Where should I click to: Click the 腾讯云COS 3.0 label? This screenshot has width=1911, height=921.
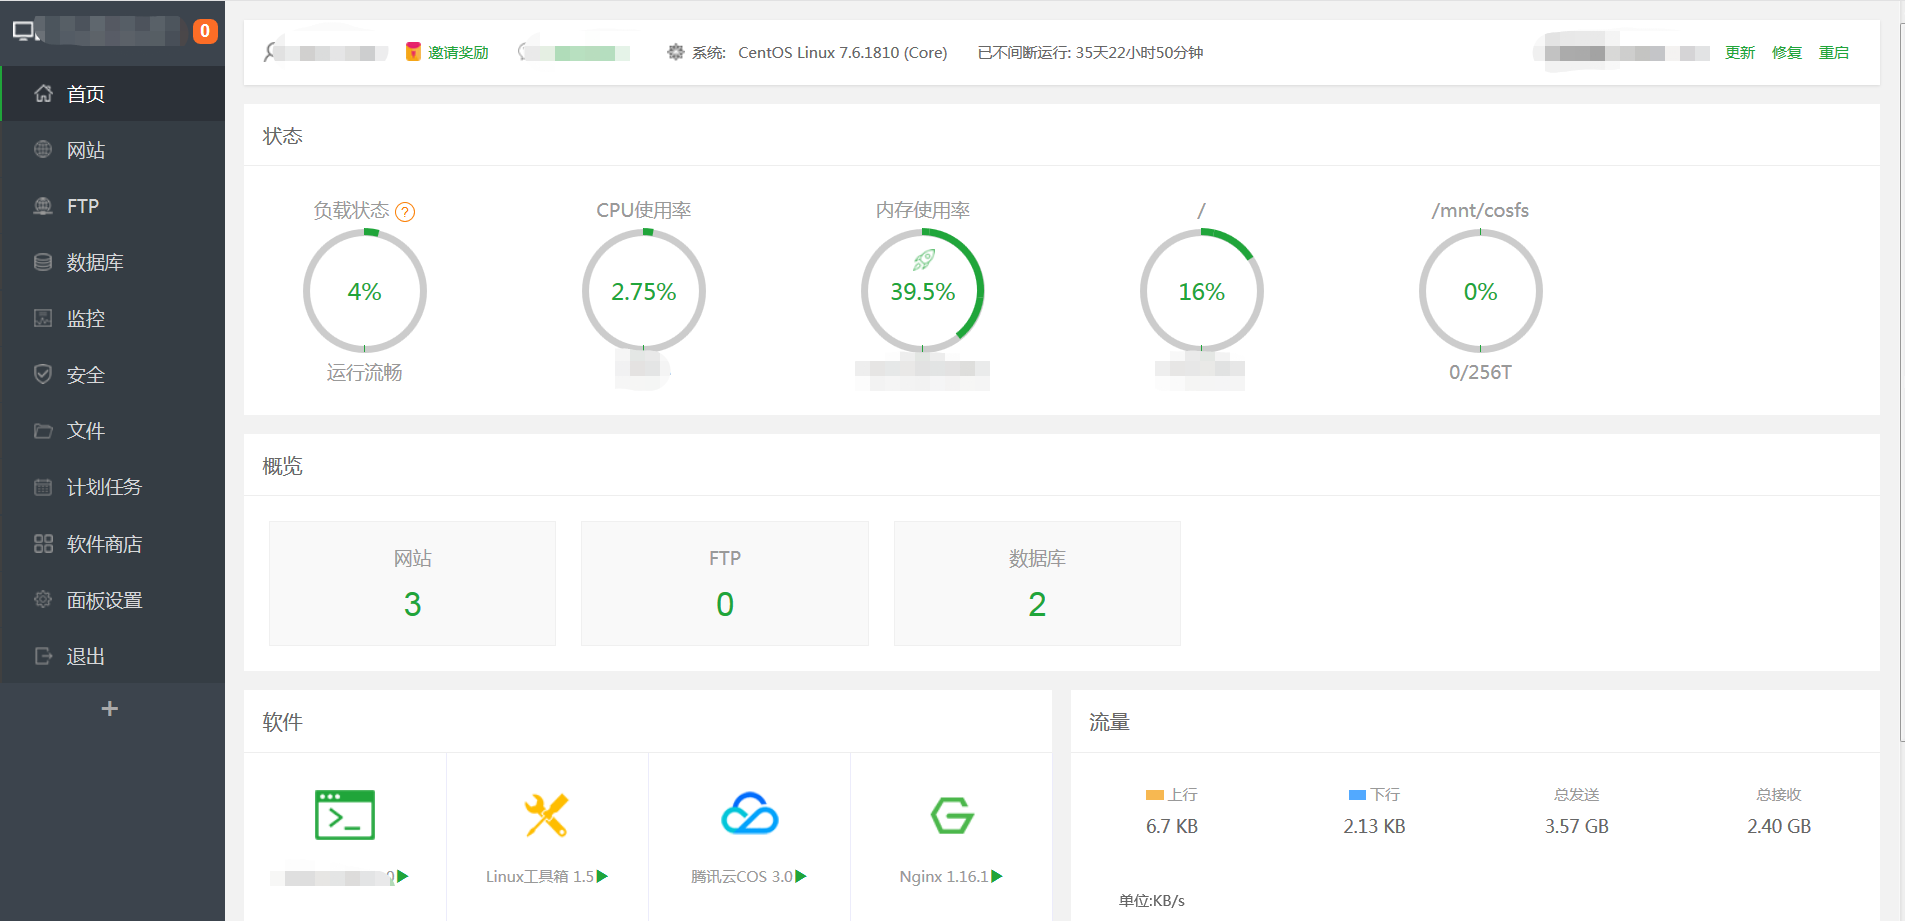[x=742, y=876]
